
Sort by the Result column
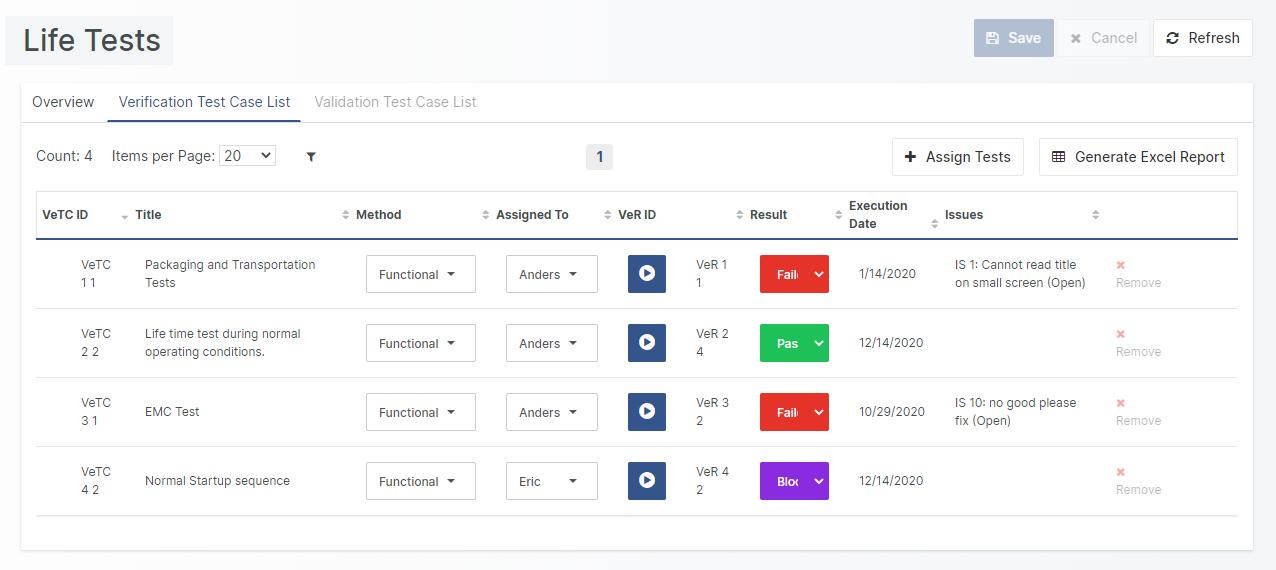[839, 215]
